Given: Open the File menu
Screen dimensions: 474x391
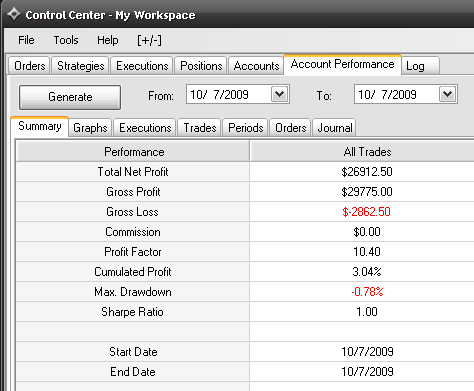Looking at the screenshot, I should point(26,40).
